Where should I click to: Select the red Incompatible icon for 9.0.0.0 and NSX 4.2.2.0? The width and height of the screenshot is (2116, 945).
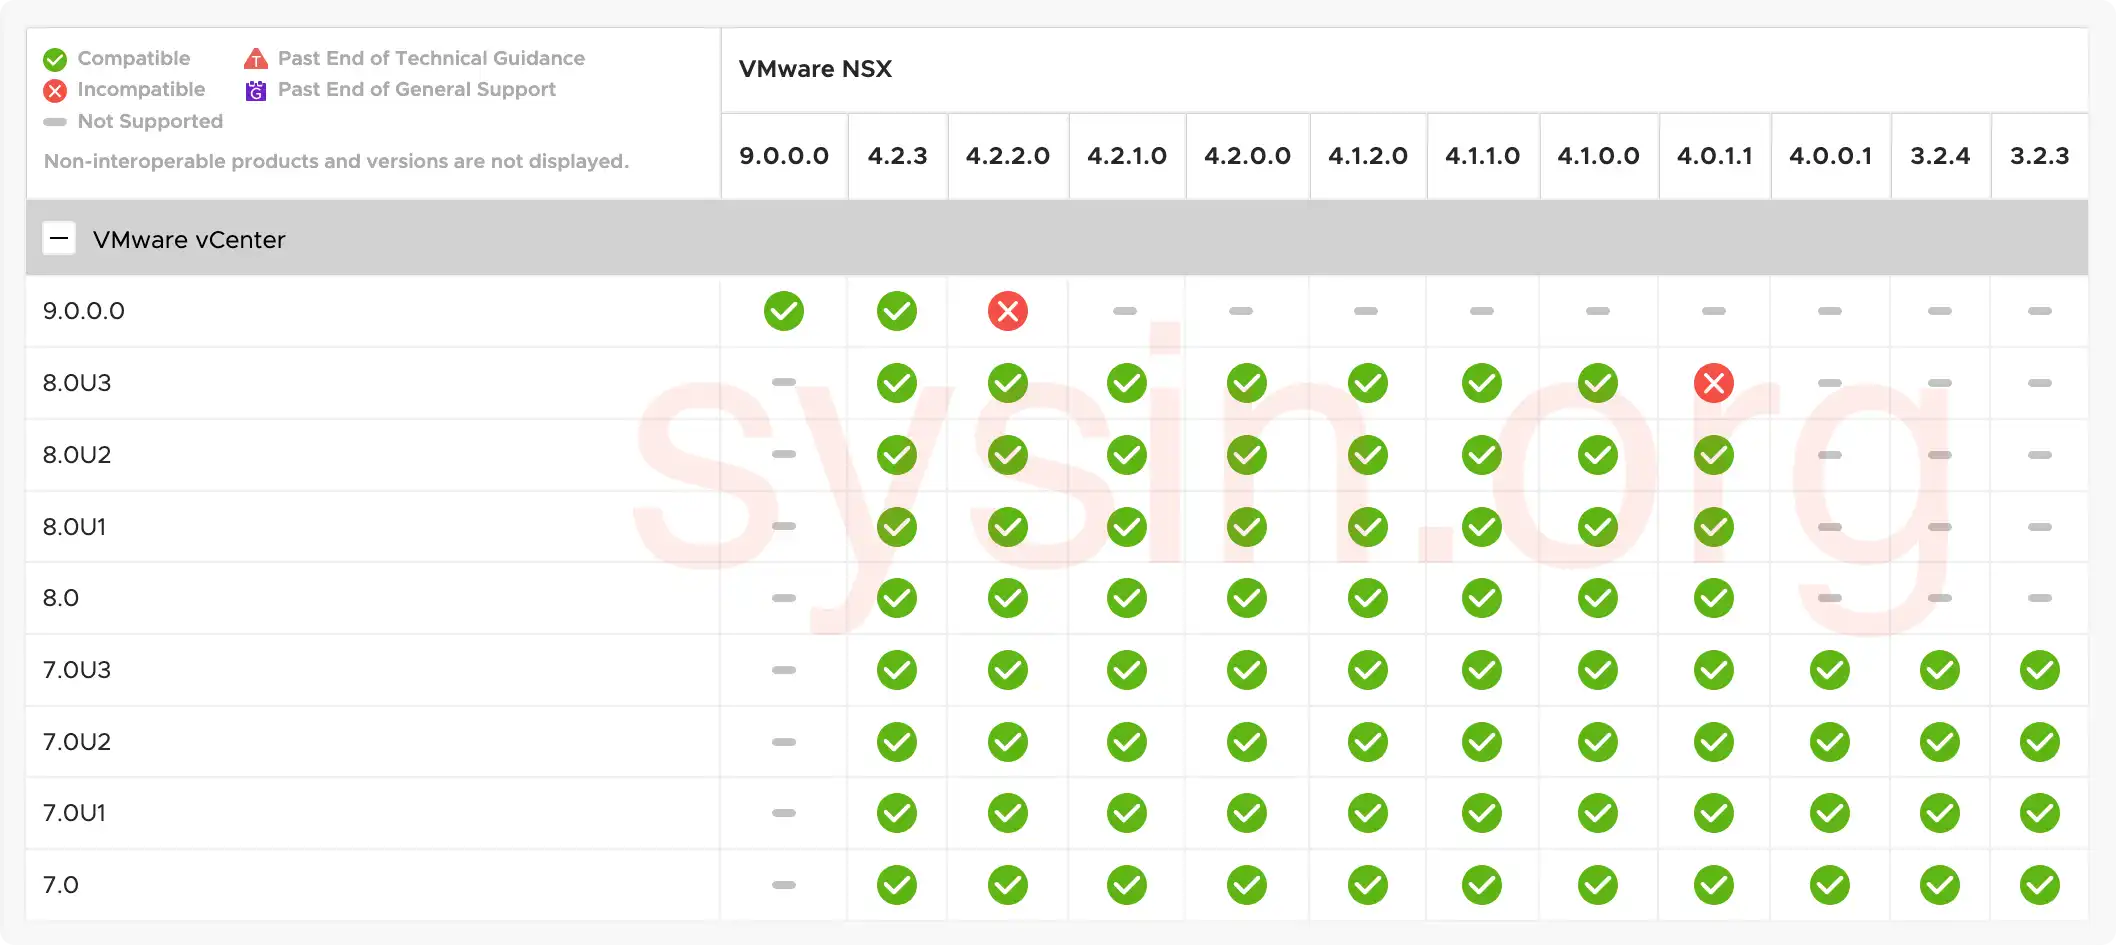pyautogui.click(x=1008, y=311)
